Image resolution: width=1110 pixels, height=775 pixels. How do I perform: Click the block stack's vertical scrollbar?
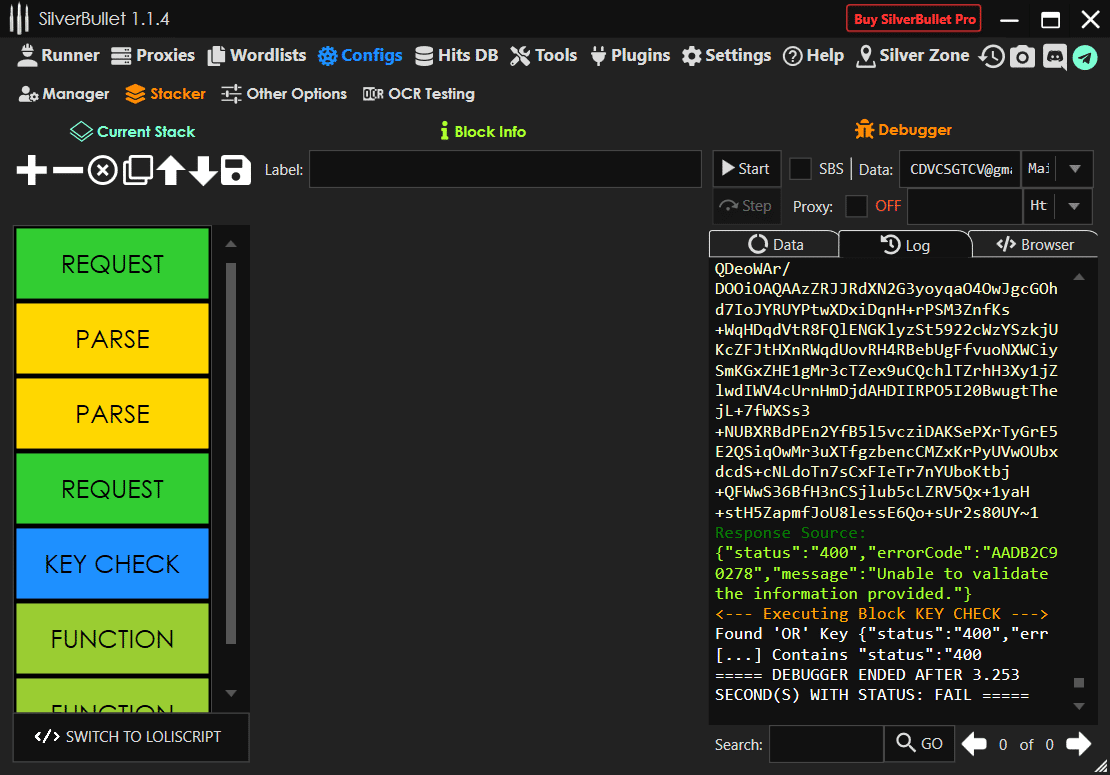tap(231, 450)
